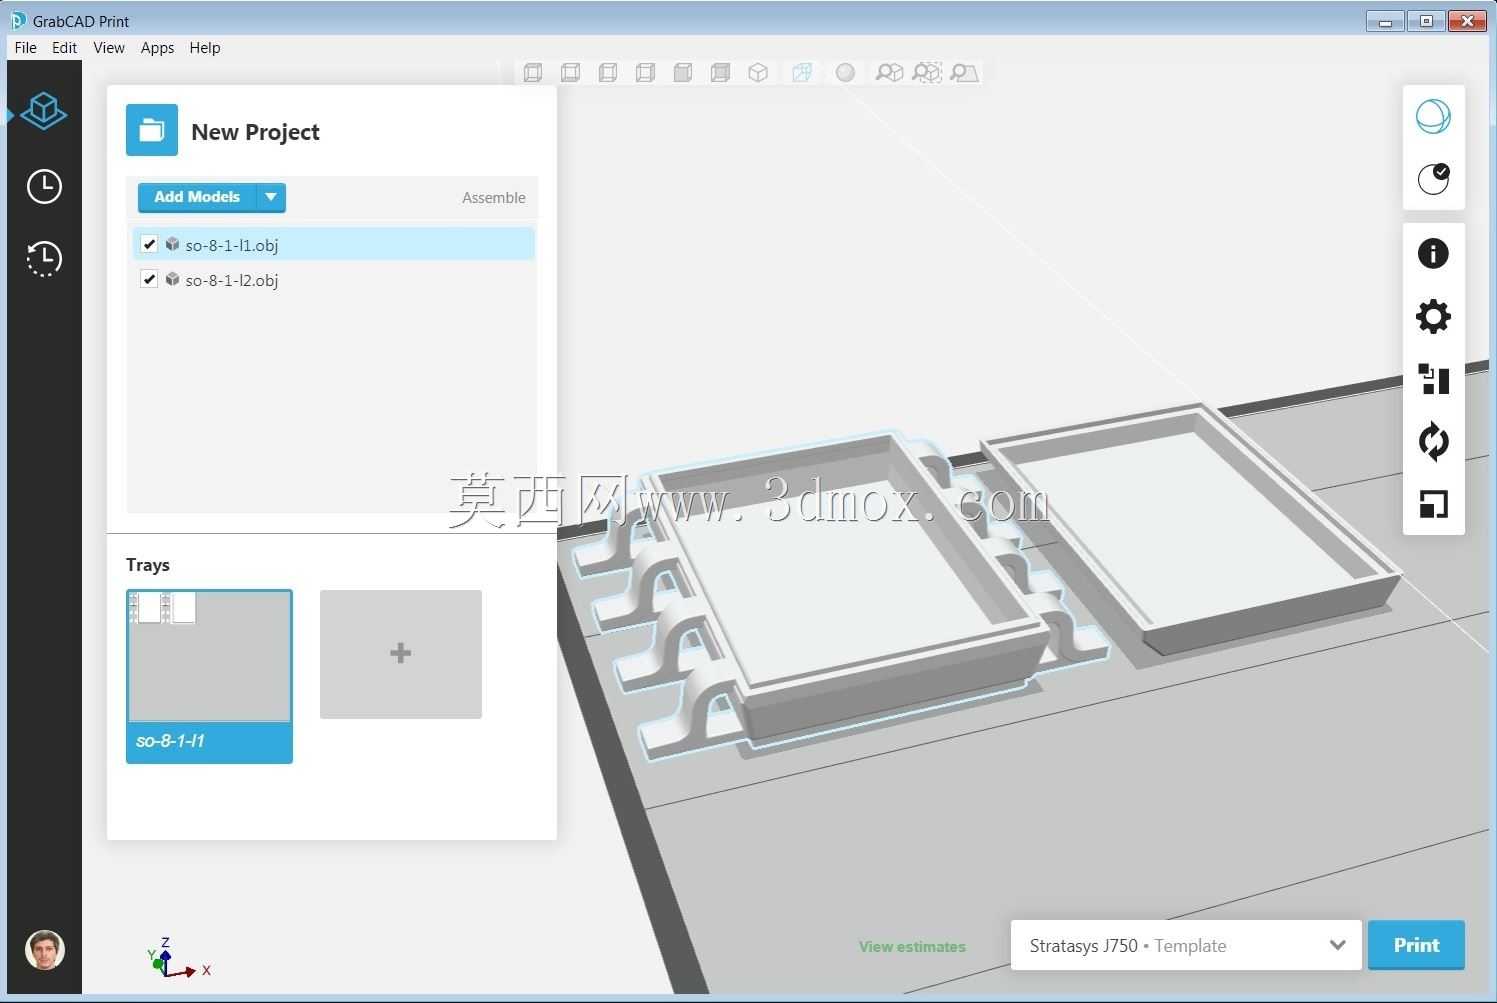Select so-8-1-l2.obj in the model list
This screenshot has width=1497, height=1003.
pyautogui.click(x=333, y=279)
